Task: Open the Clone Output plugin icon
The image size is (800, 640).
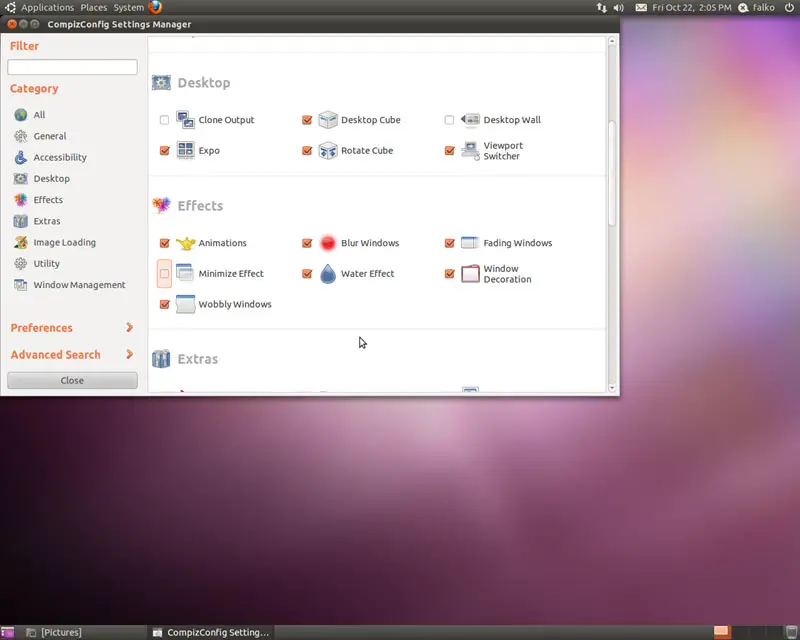Action: point(185,120)
